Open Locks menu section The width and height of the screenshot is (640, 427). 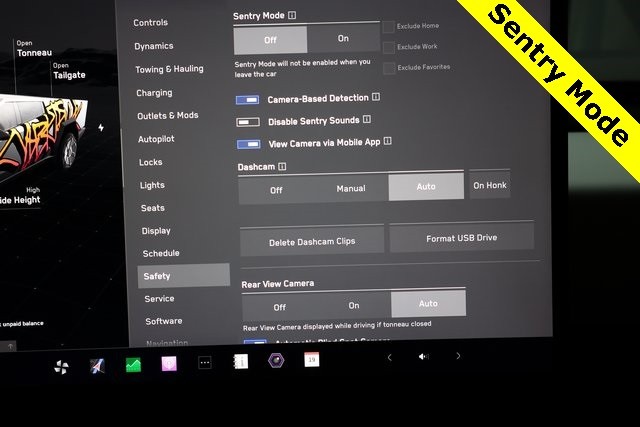coord(151,162)
